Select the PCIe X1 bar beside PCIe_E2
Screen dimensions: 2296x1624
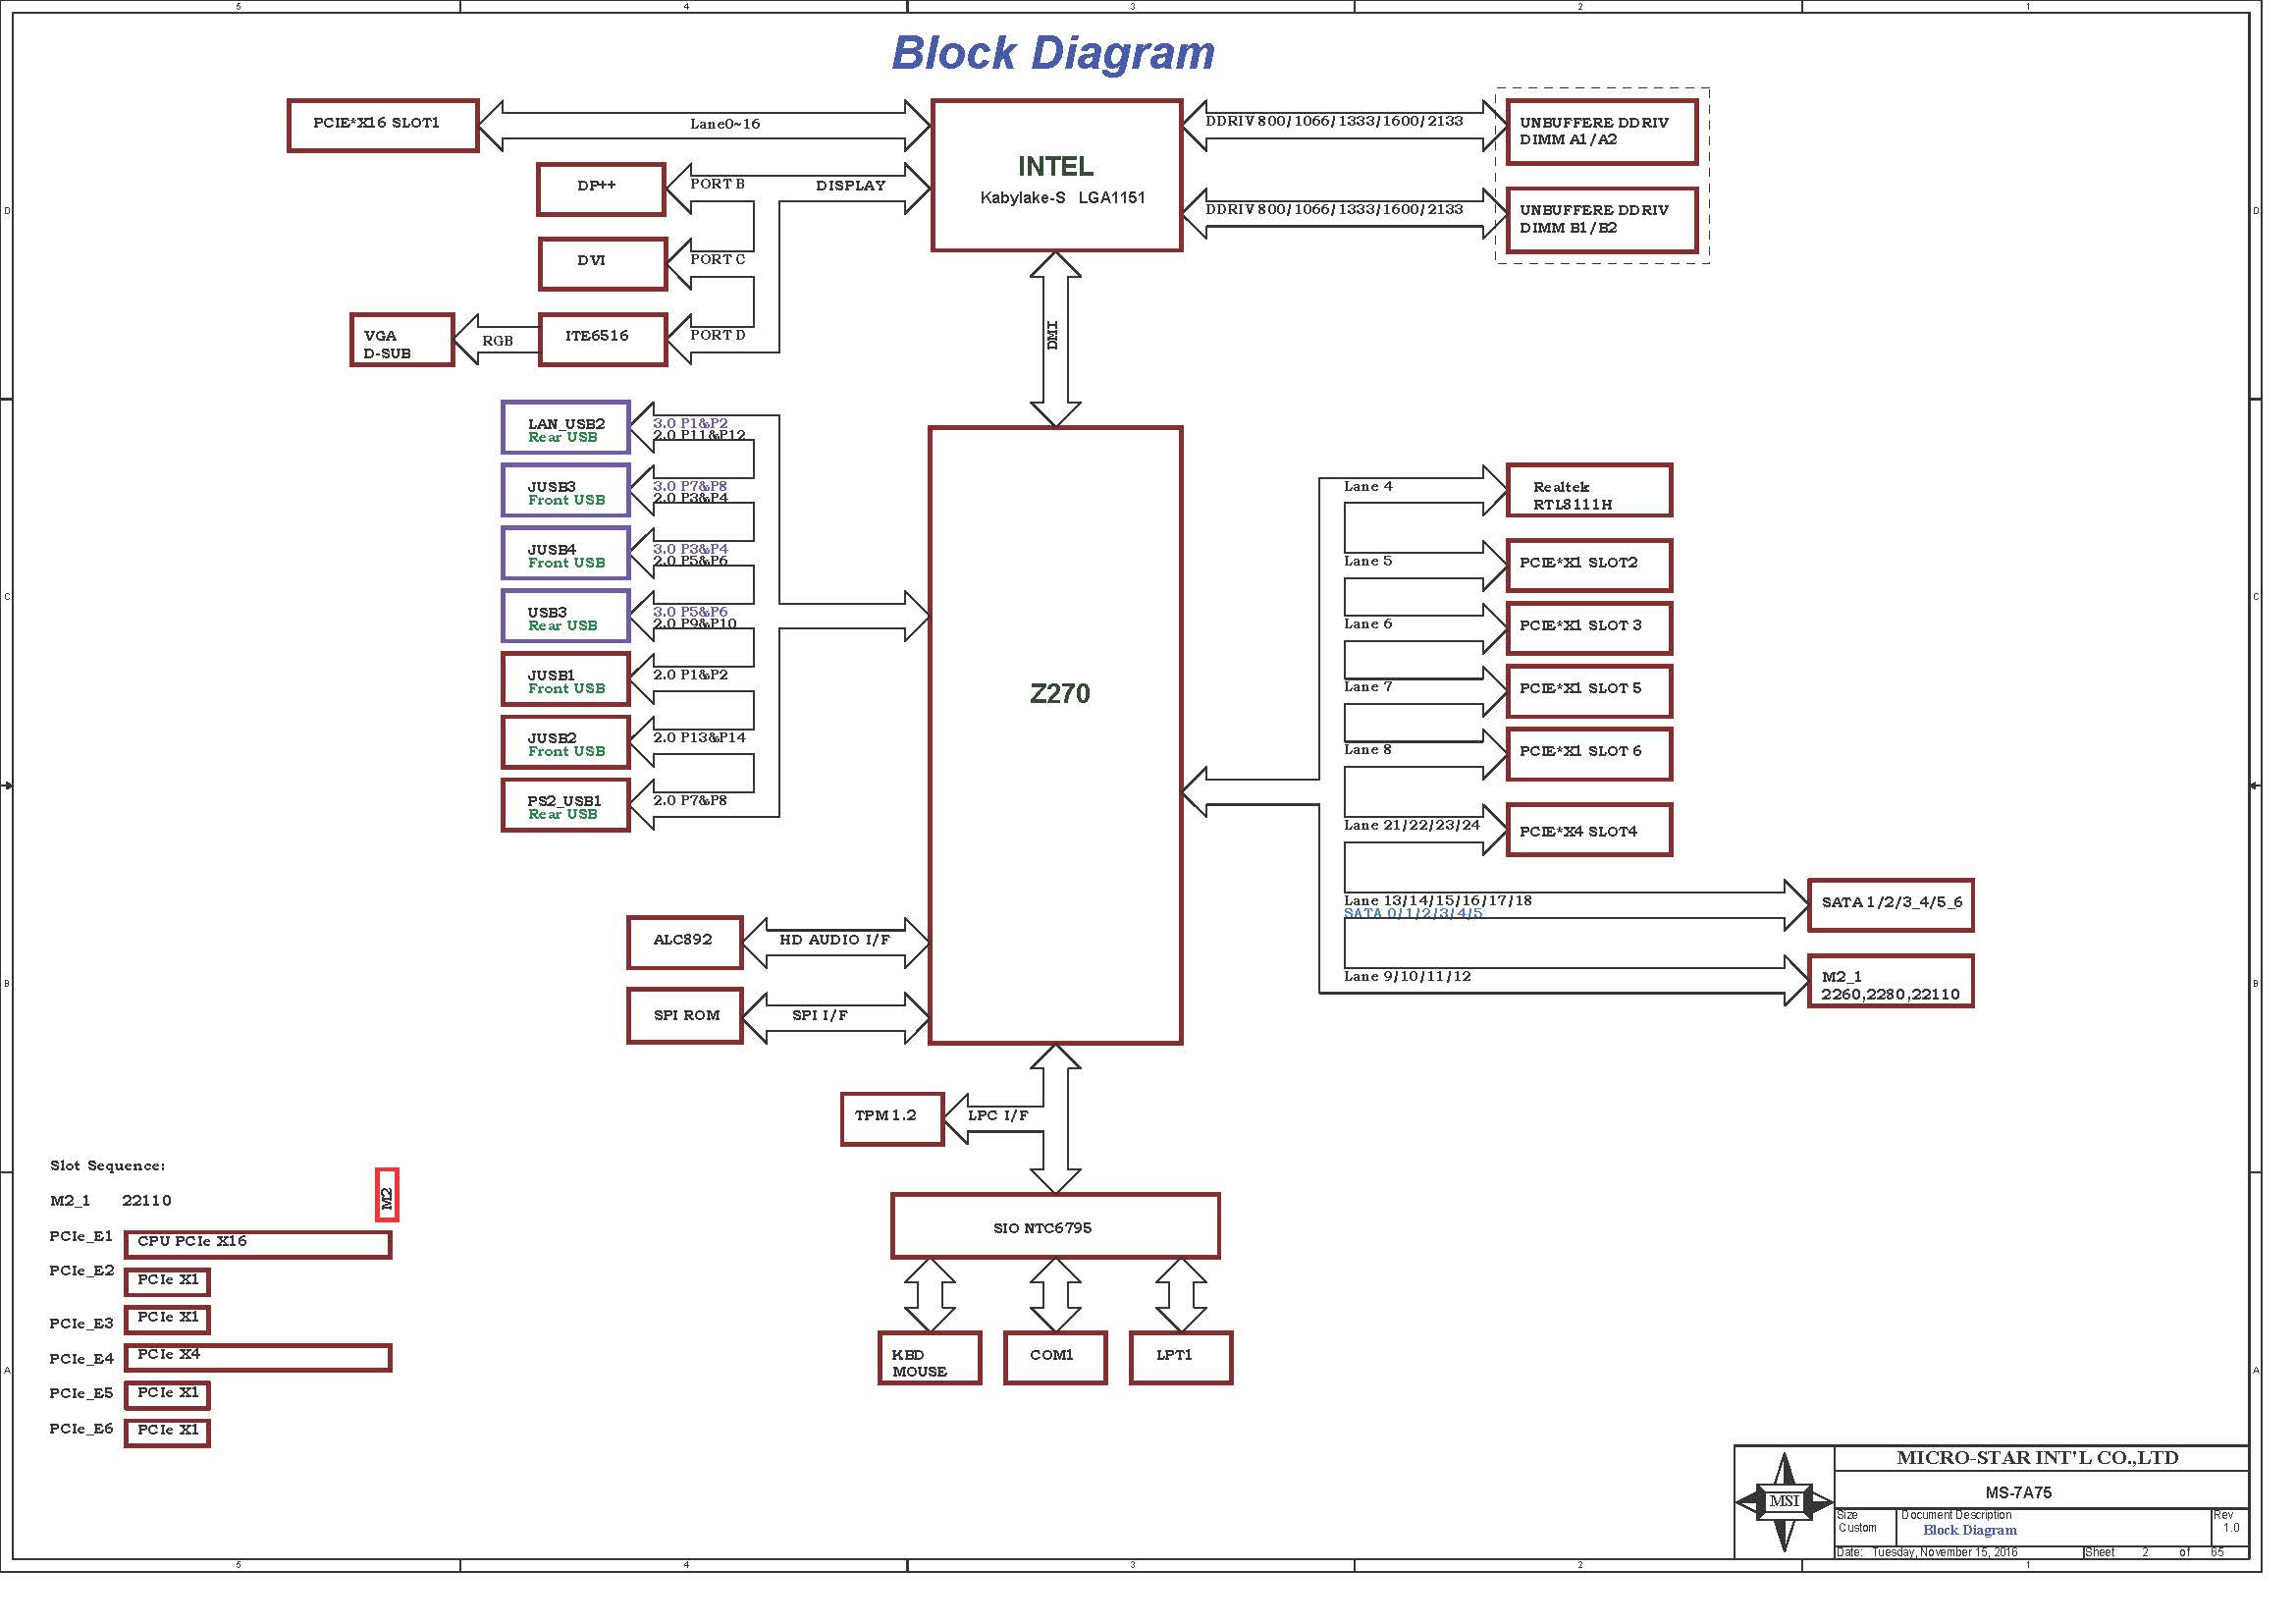point(167,1282)
